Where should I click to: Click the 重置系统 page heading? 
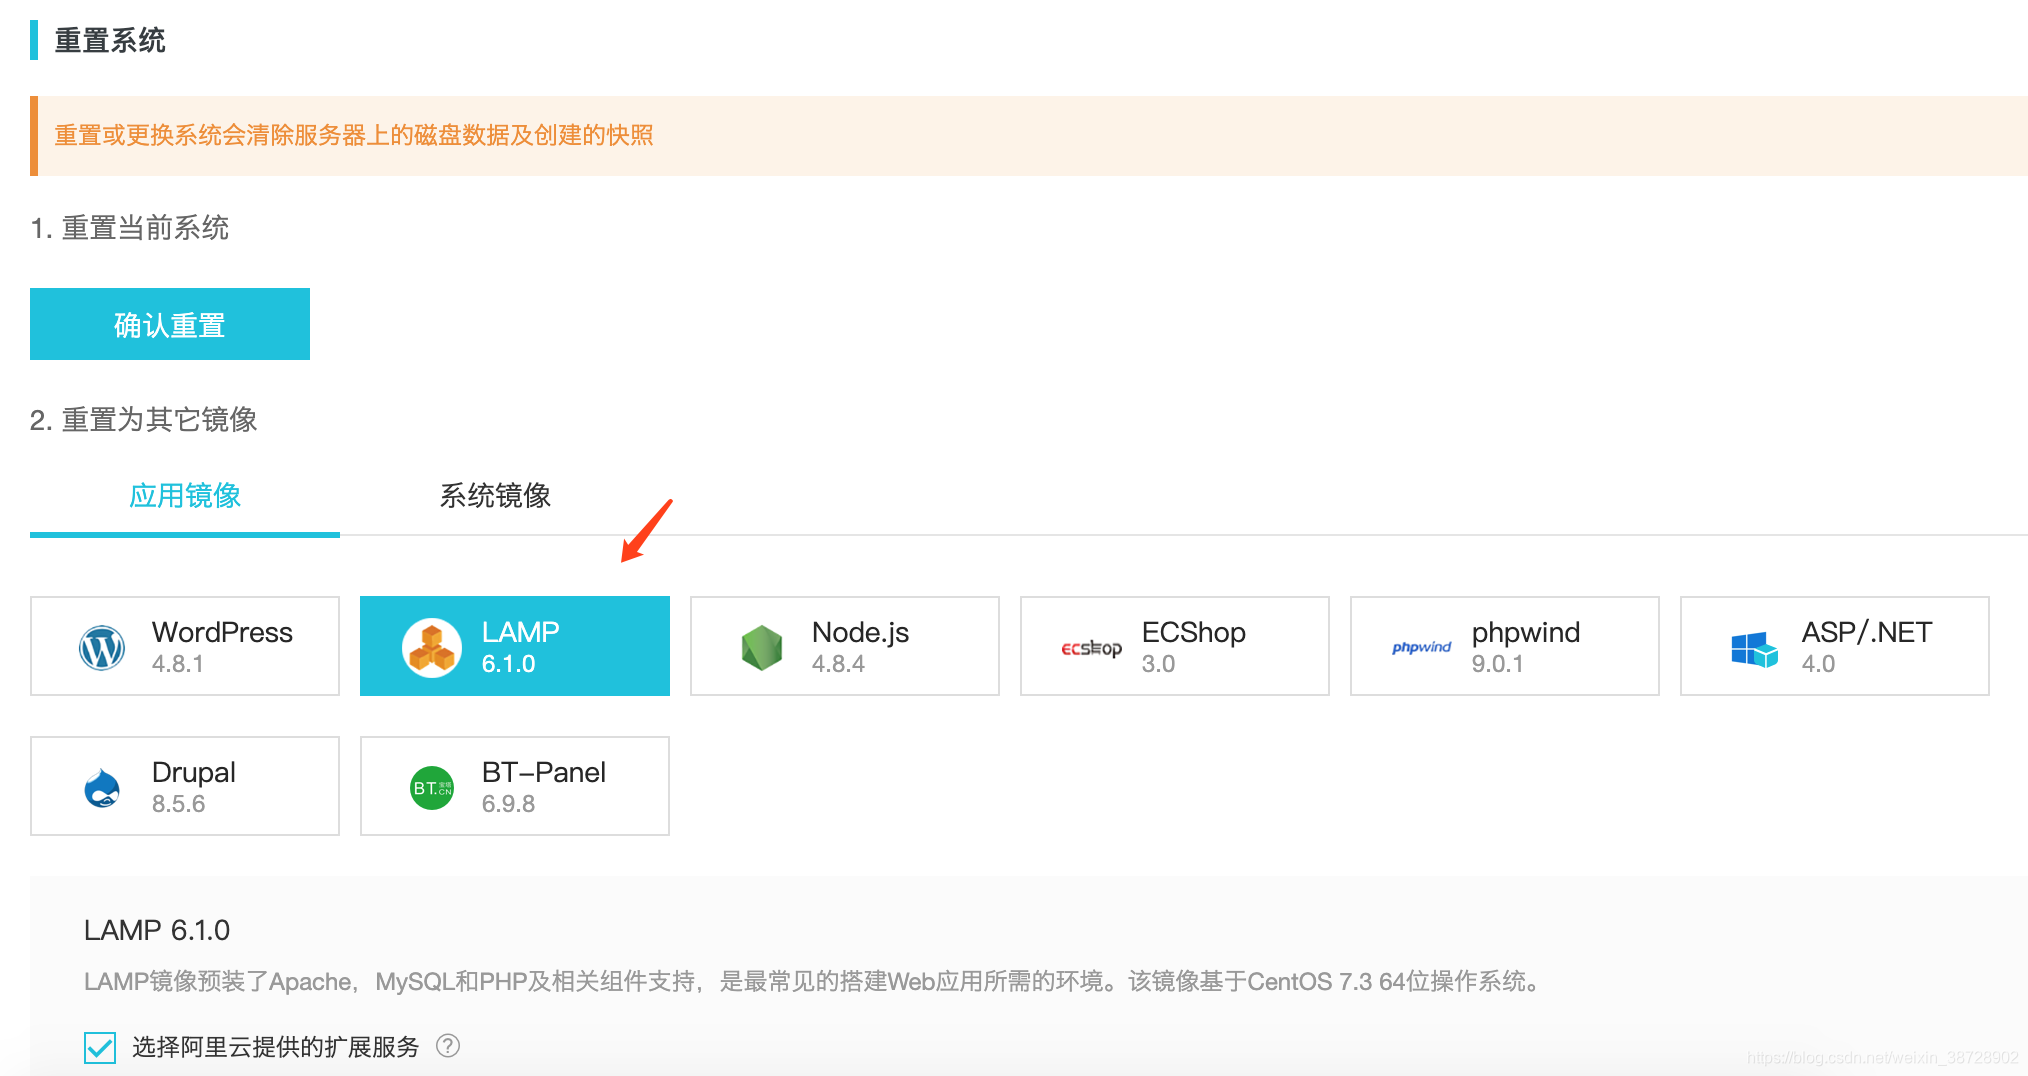(110, 41)
